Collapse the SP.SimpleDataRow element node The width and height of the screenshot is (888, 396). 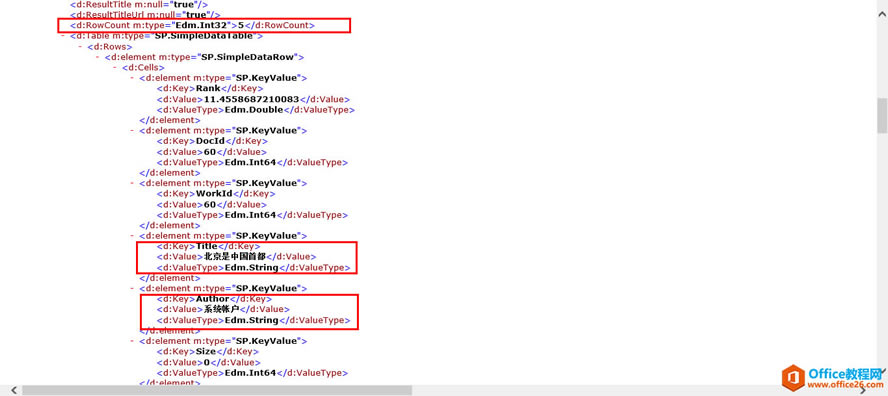click(98, 57)
